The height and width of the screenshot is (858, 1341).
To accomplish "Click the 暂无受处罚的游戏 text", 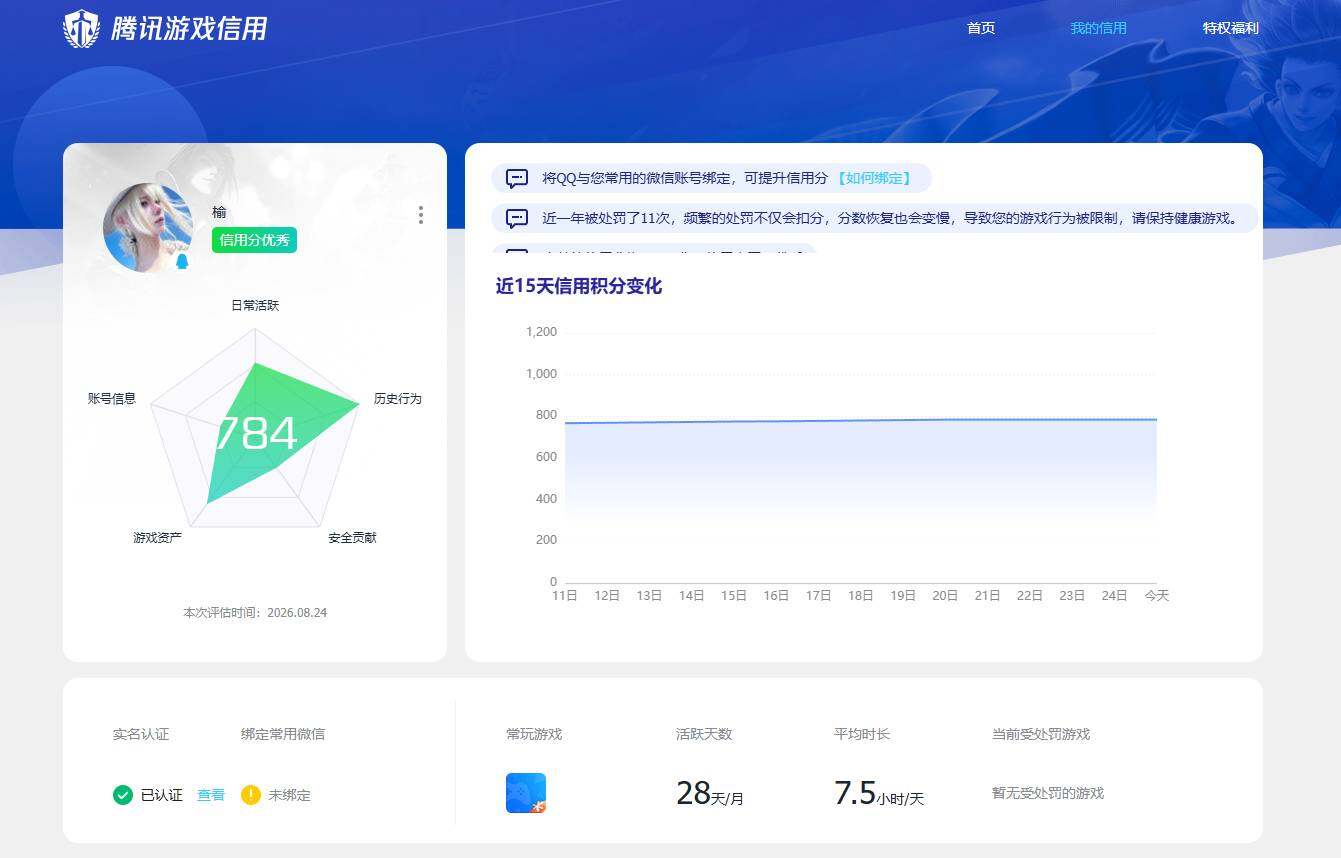I will [1048, 793].
